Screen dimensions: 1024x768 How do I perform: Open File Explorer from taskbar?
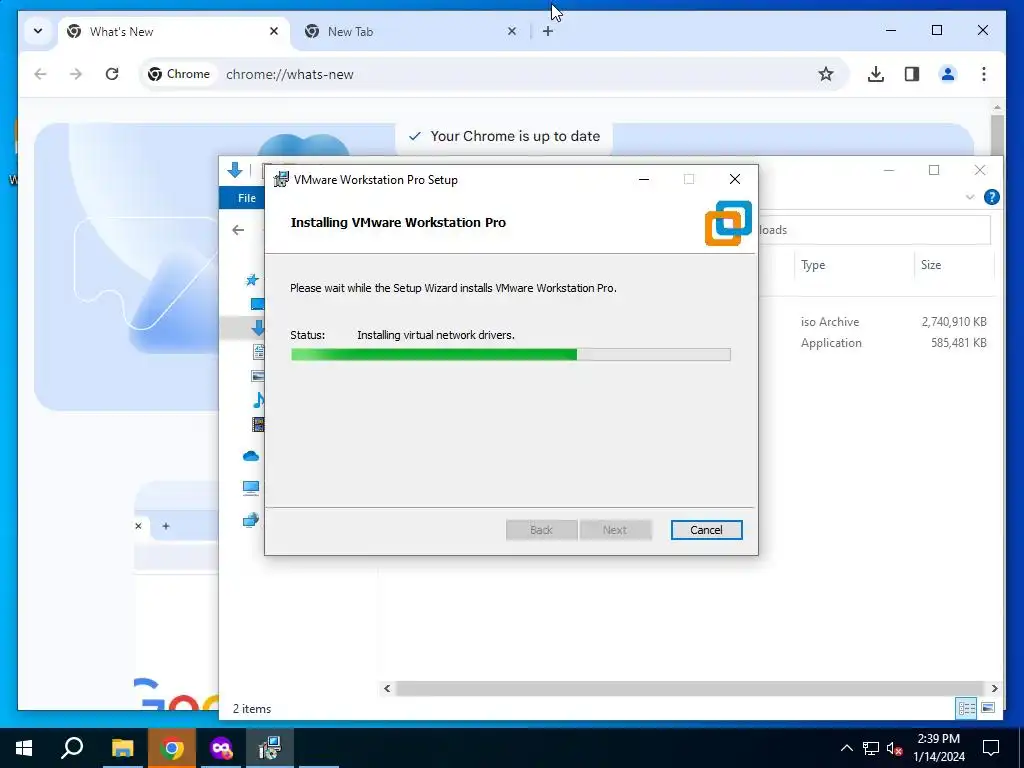122,748
